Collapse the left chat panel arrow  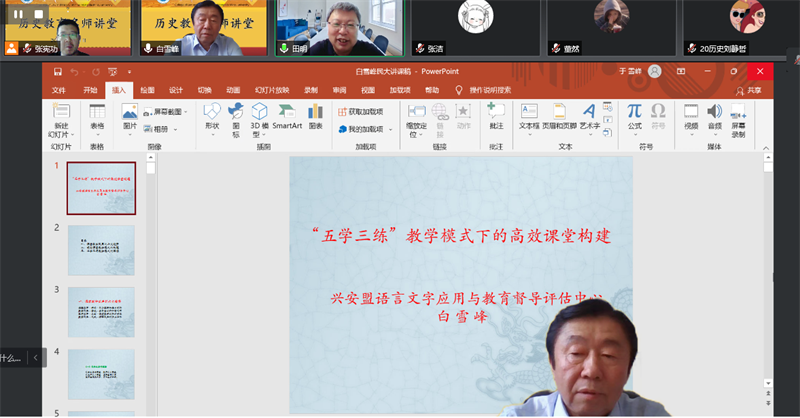(35, 358)
